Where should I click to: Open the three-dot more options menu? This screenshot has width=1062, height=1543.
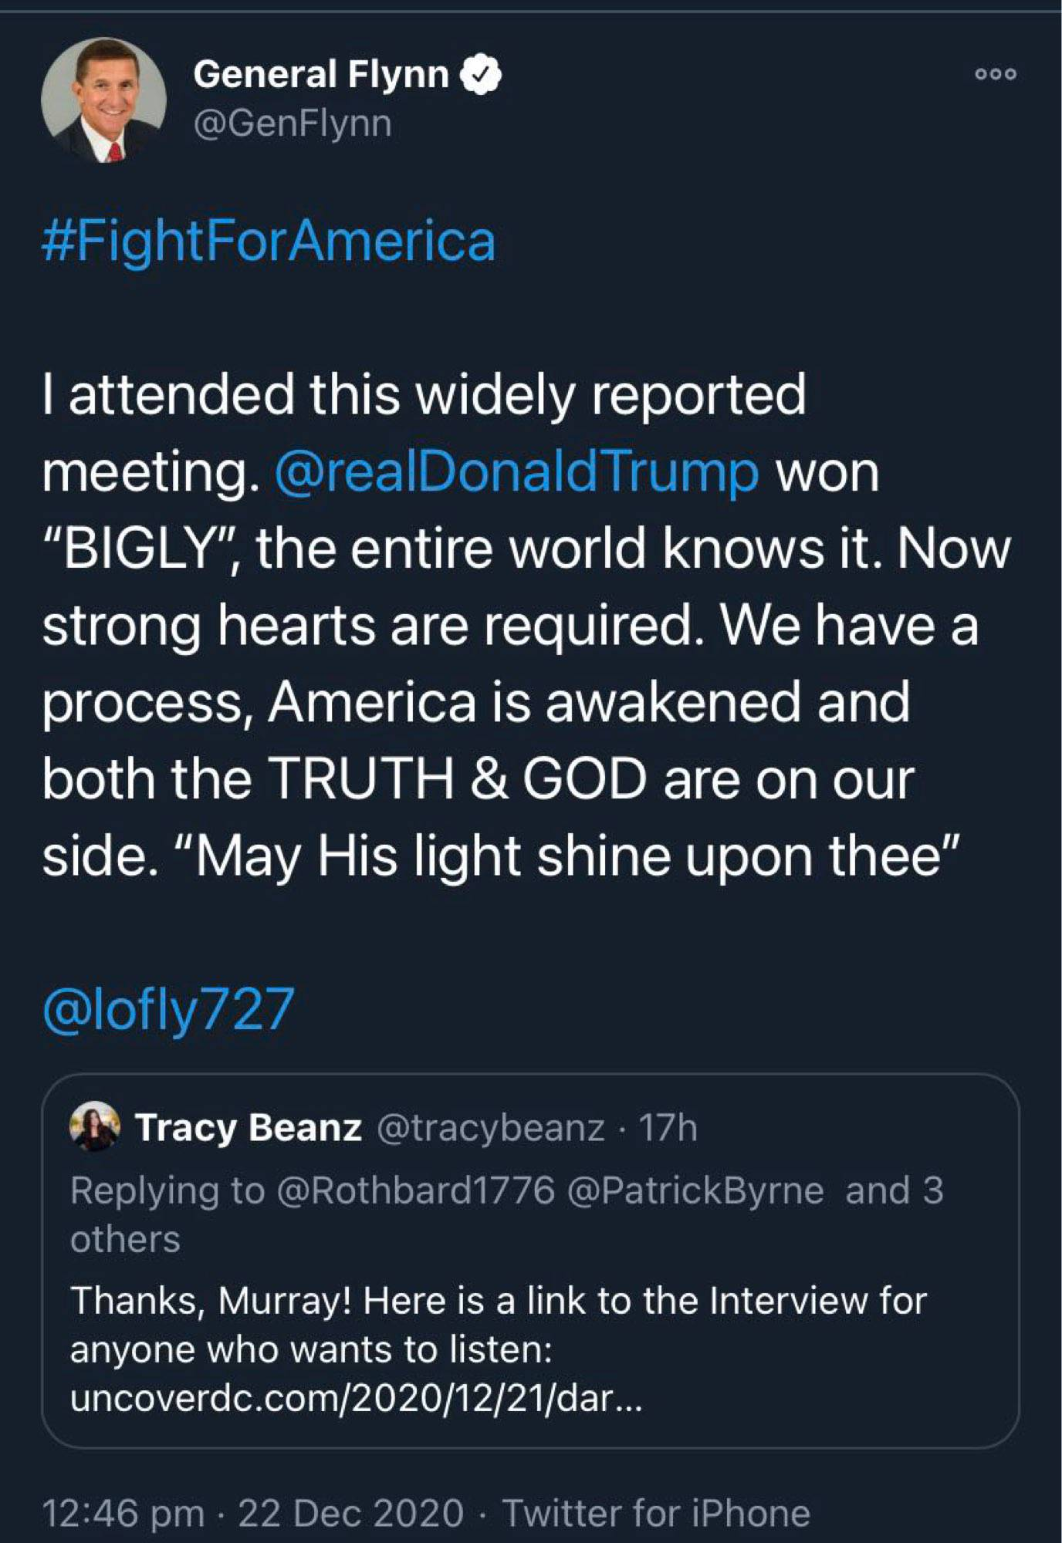tap(995, 74)
